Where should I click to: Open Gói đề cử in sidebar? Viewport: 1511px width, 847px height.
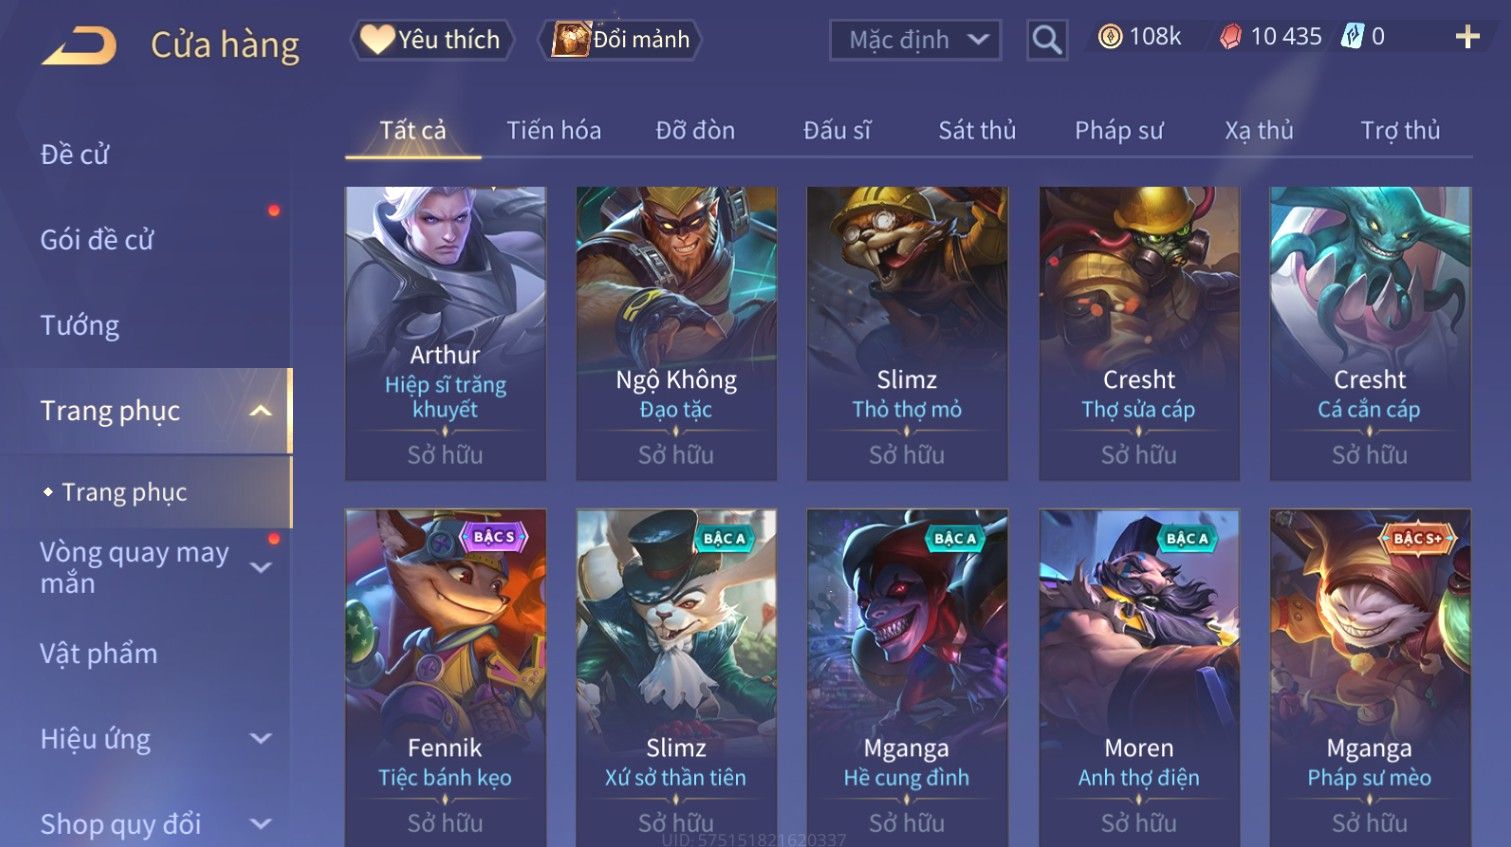tap(97, 240)
